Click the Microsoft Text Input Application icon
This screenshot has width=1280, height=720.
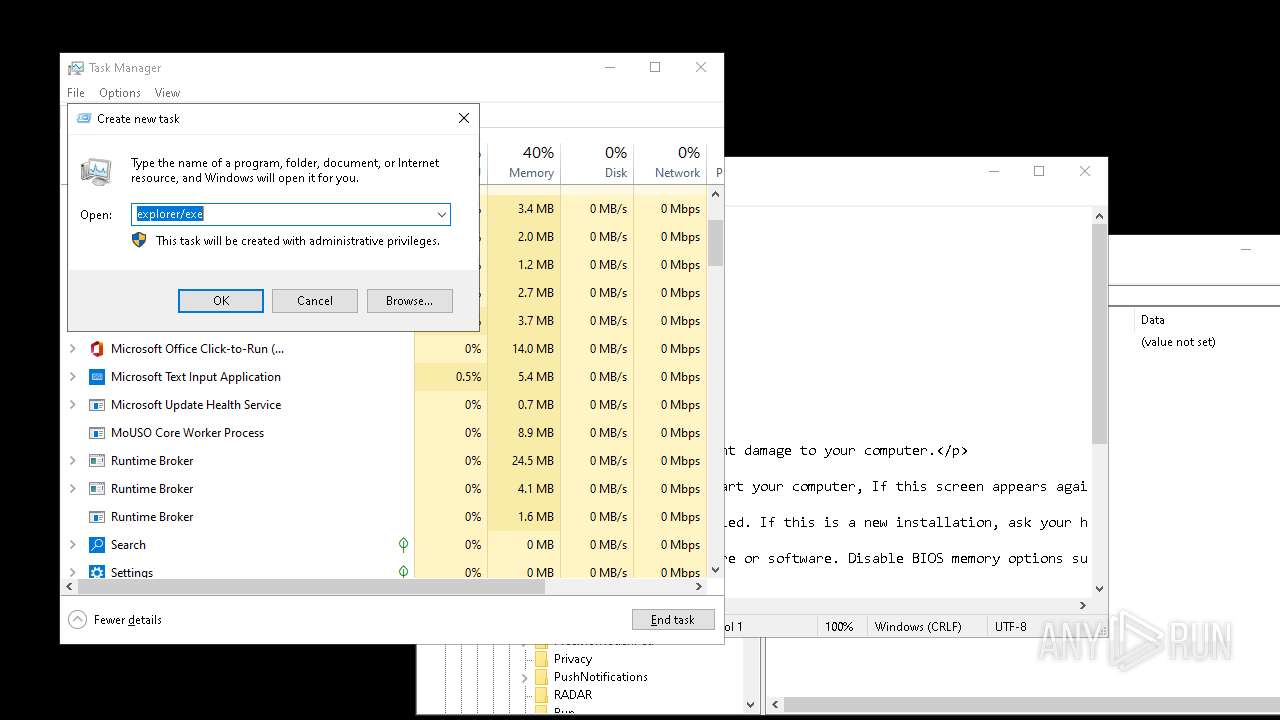click(x=97, y=377)
